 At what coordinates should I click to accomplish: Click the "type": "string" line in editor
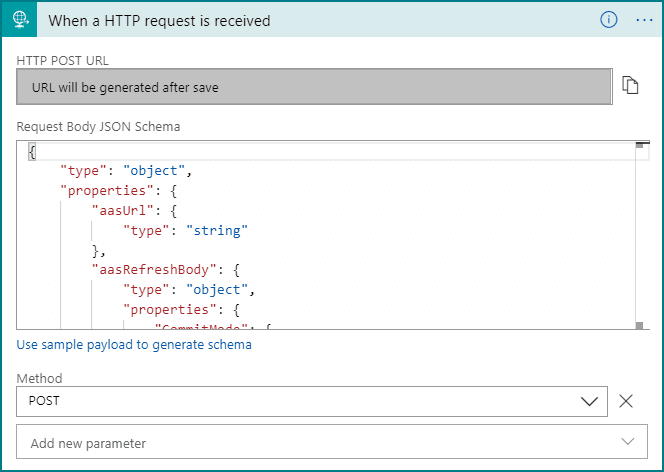[x=185, y=230]
